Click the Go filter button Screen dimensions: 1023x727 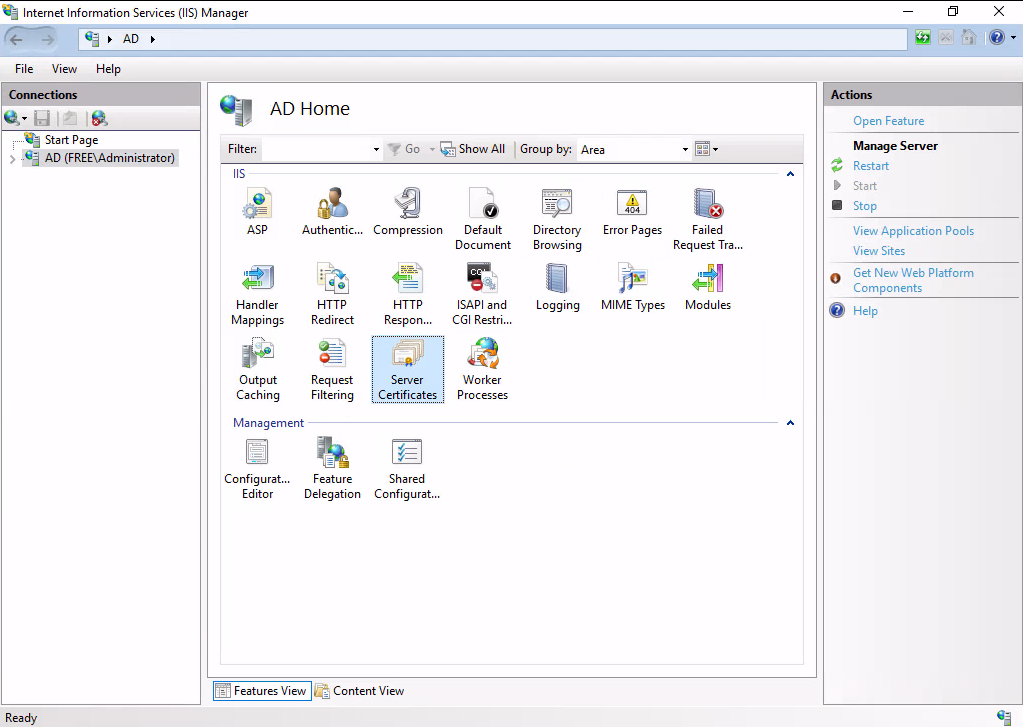[405, 149]
